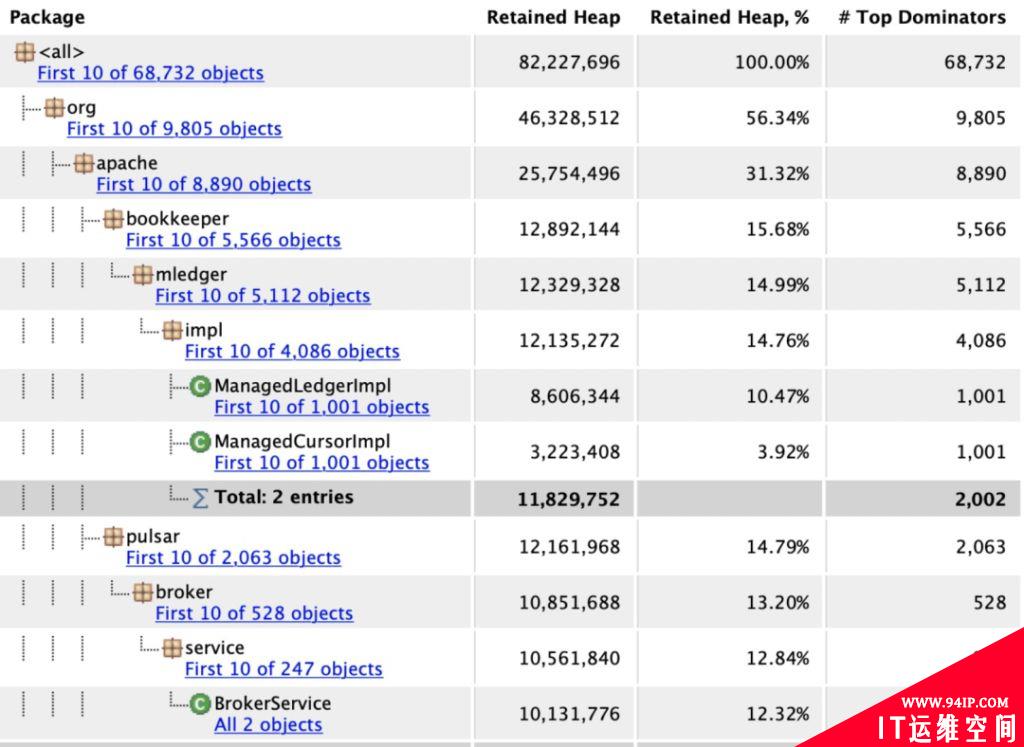Sort by Retained Heap, % column header
The width and height of the screenshot is (1024, 747).
pos(729,18)
